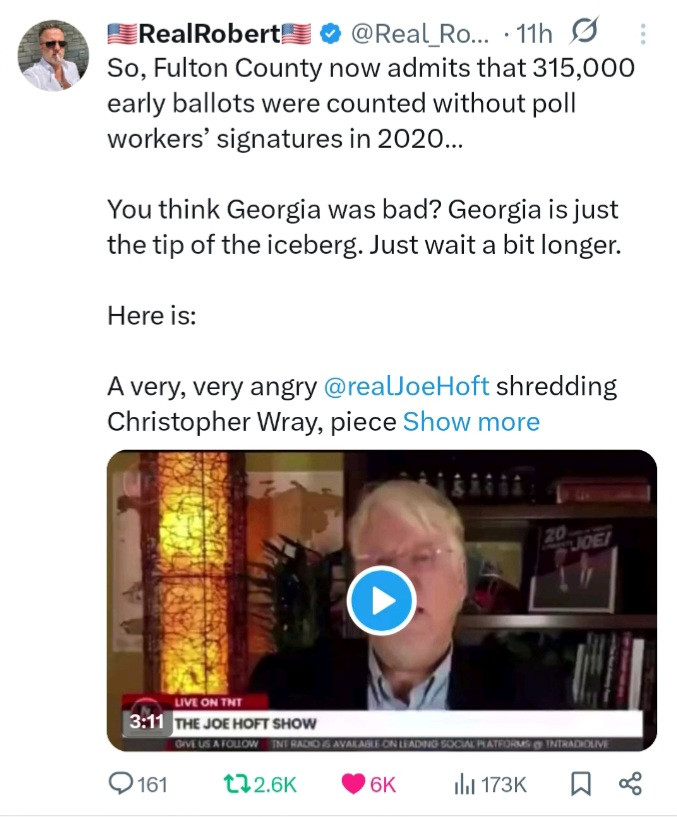Click the slashed-circle Grok icon
The width and height of the screenshot is (677, 817).
581,34
